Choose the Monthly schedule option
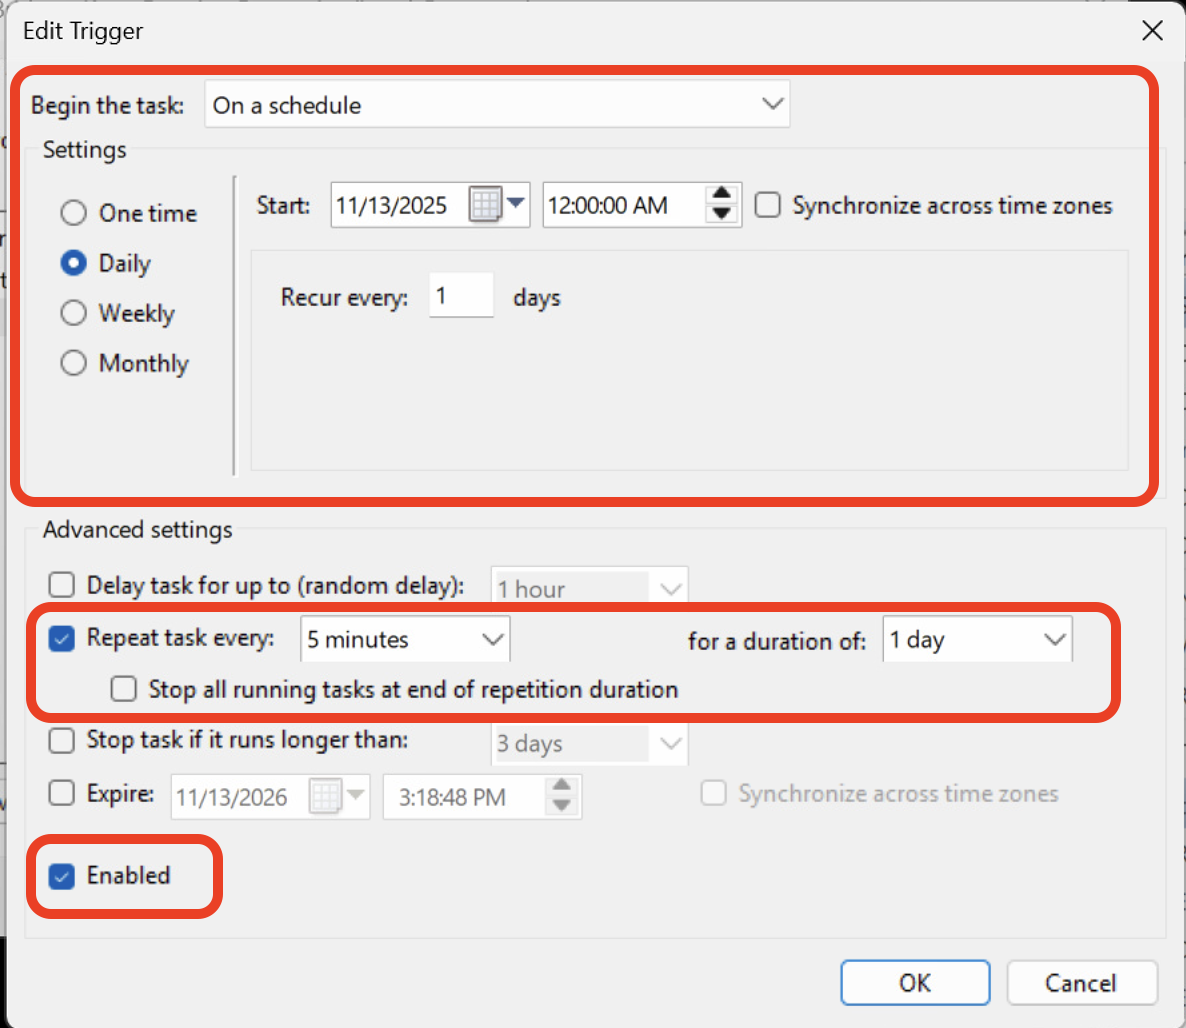This screenshot has height=1028, width=1186. coord(74,363)
